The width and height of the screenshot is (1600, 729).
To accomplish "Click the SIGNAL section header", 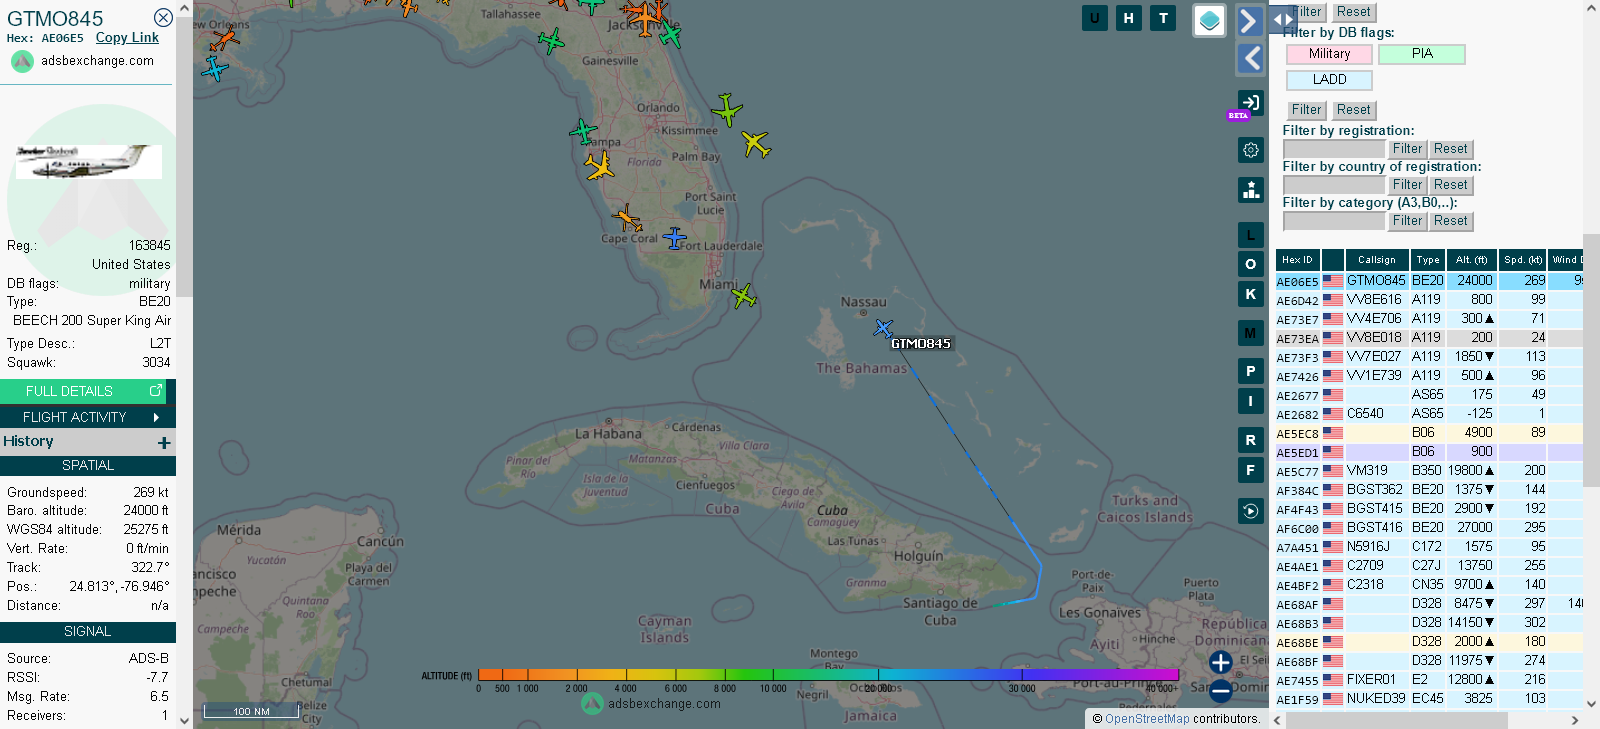I will (x=88, y=632).
